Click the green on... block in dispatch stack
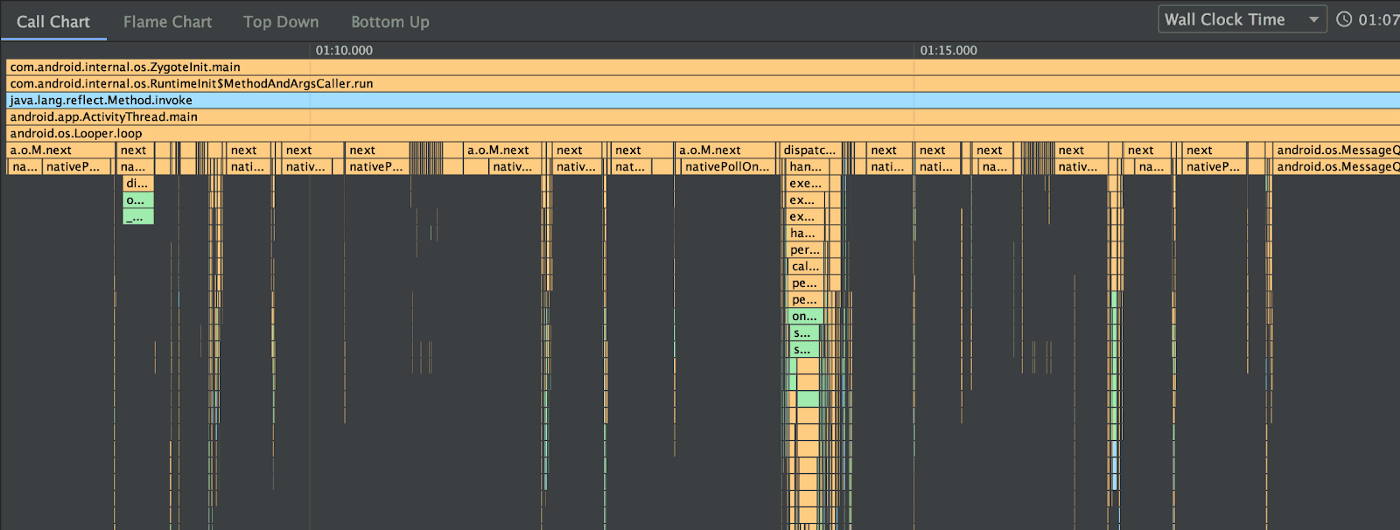Image resolution: width=1400 pixels, height=530 pixels. tap(804, 316)
